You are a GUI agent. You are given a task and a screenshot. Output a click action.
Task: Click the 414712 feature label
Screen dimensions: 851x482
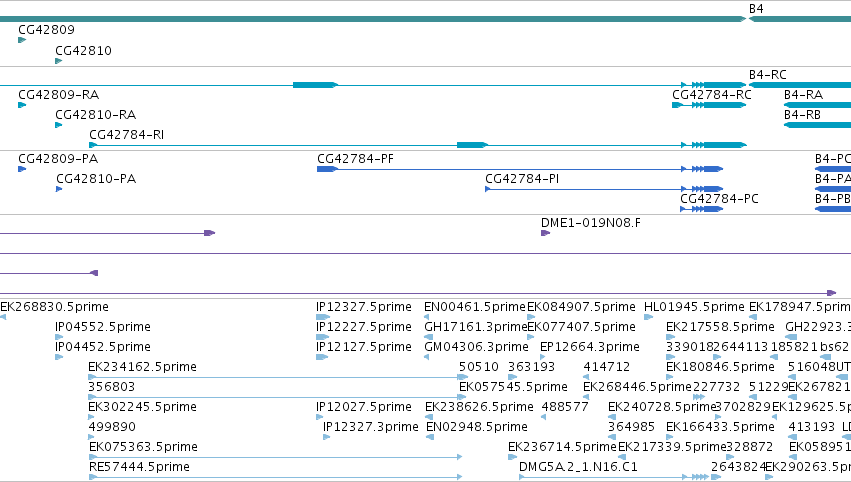(606, 367)
